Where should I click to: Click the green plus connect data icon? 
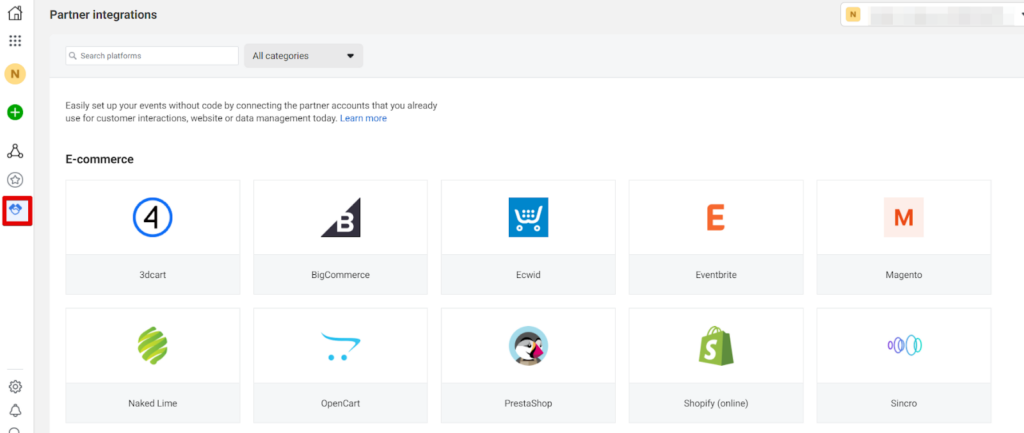(x=15, y=112)
